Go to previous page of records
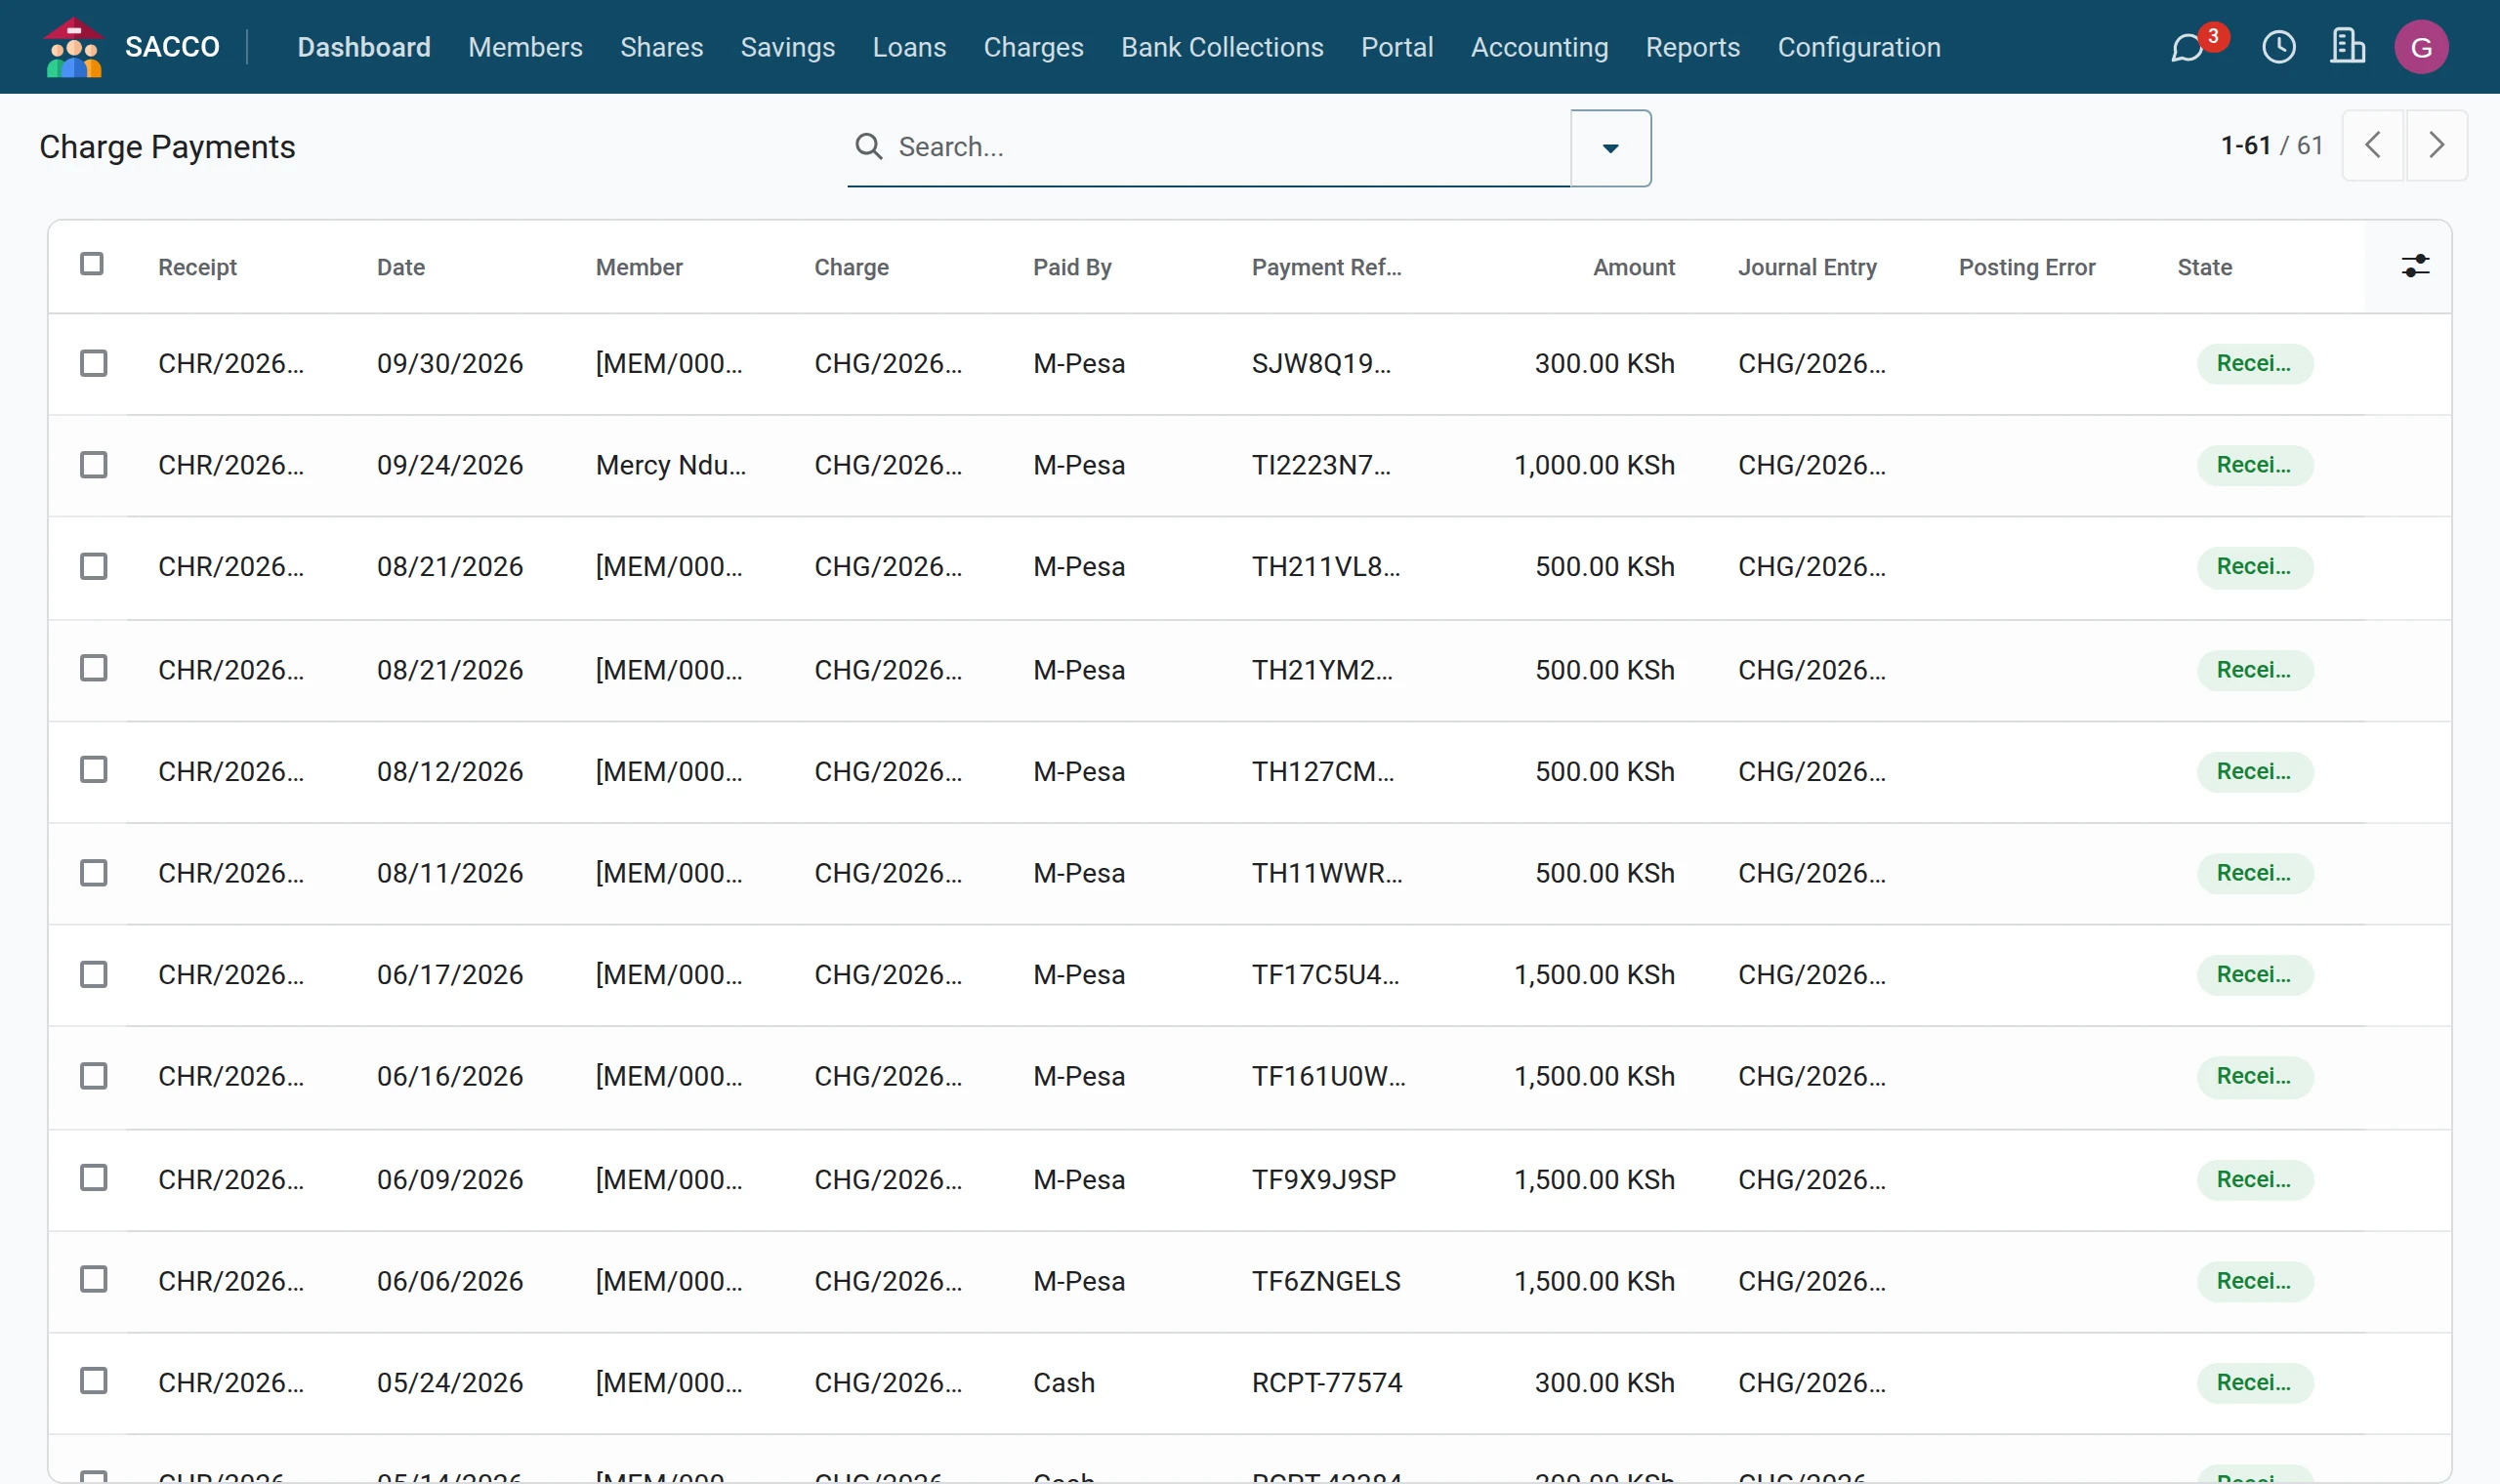The image size is (2500, 1484). (x=2372, y=146)
